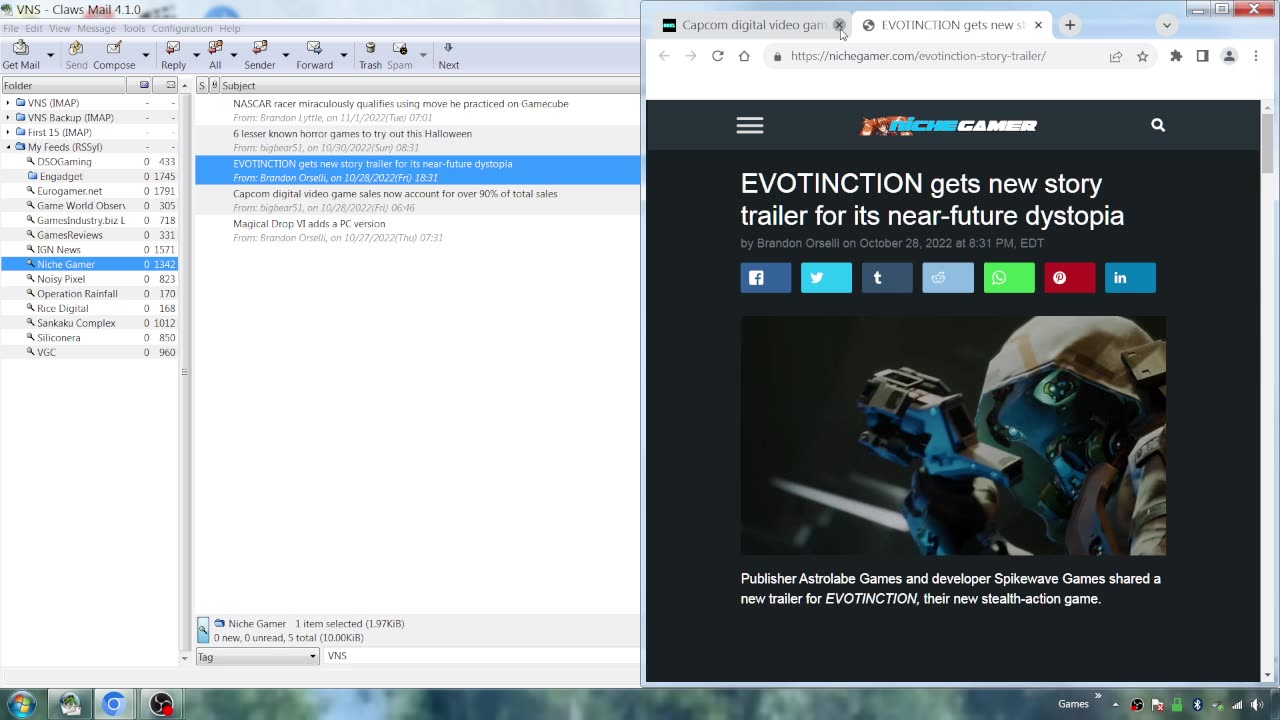Image resolution: width=1280 pixels, height=720 pixels.
Task: Open the Magical Drop VI message
Action: click(417, 230)
